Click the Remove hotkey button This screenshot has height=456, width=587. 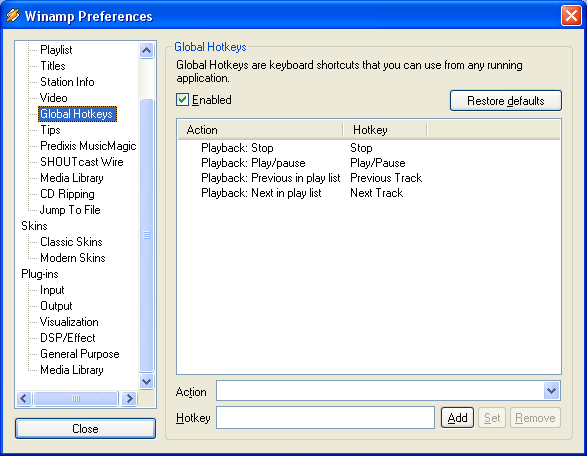point(535,417)
